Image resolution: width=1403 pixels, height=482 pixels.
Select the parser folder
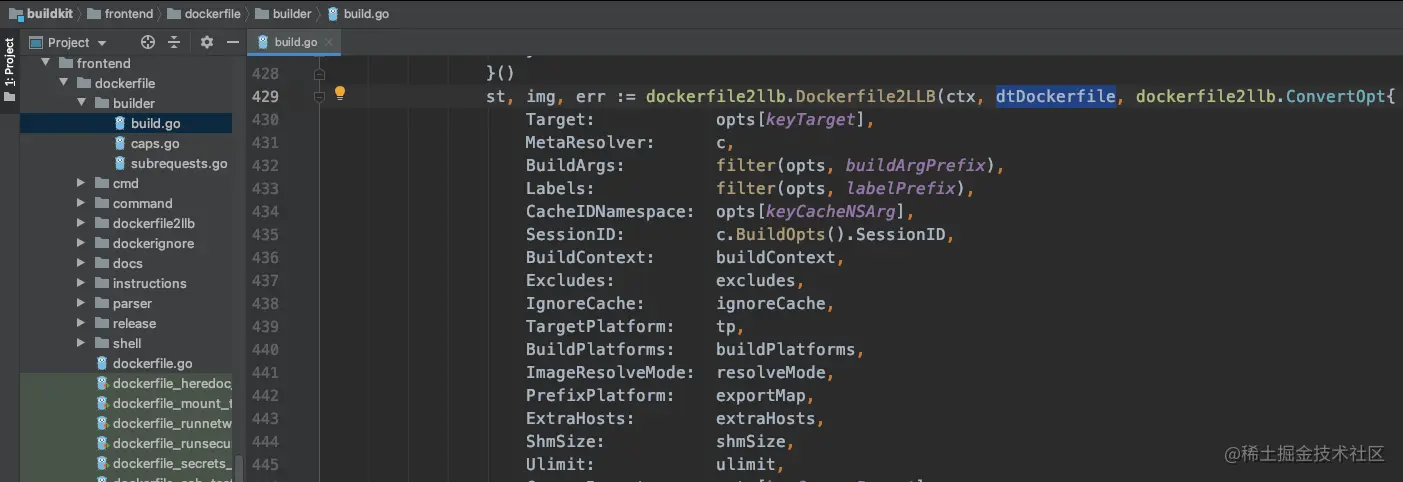(x=132, y=303)
